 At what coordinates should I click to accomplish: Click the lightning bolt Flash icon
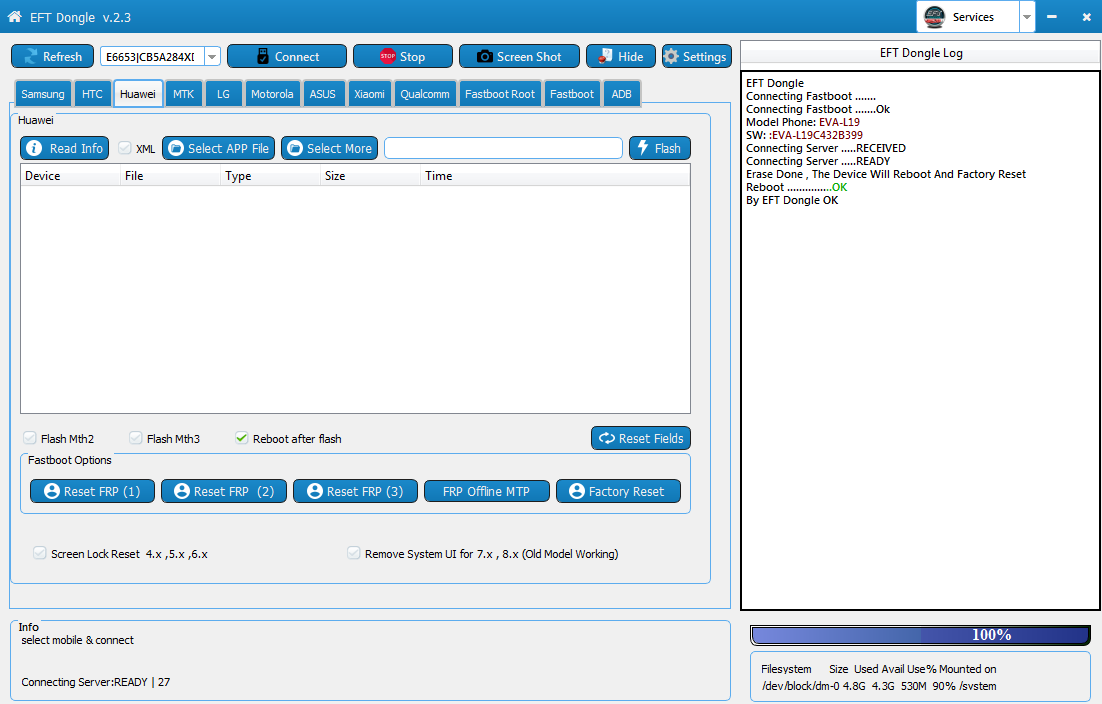[x=642, y=148]
